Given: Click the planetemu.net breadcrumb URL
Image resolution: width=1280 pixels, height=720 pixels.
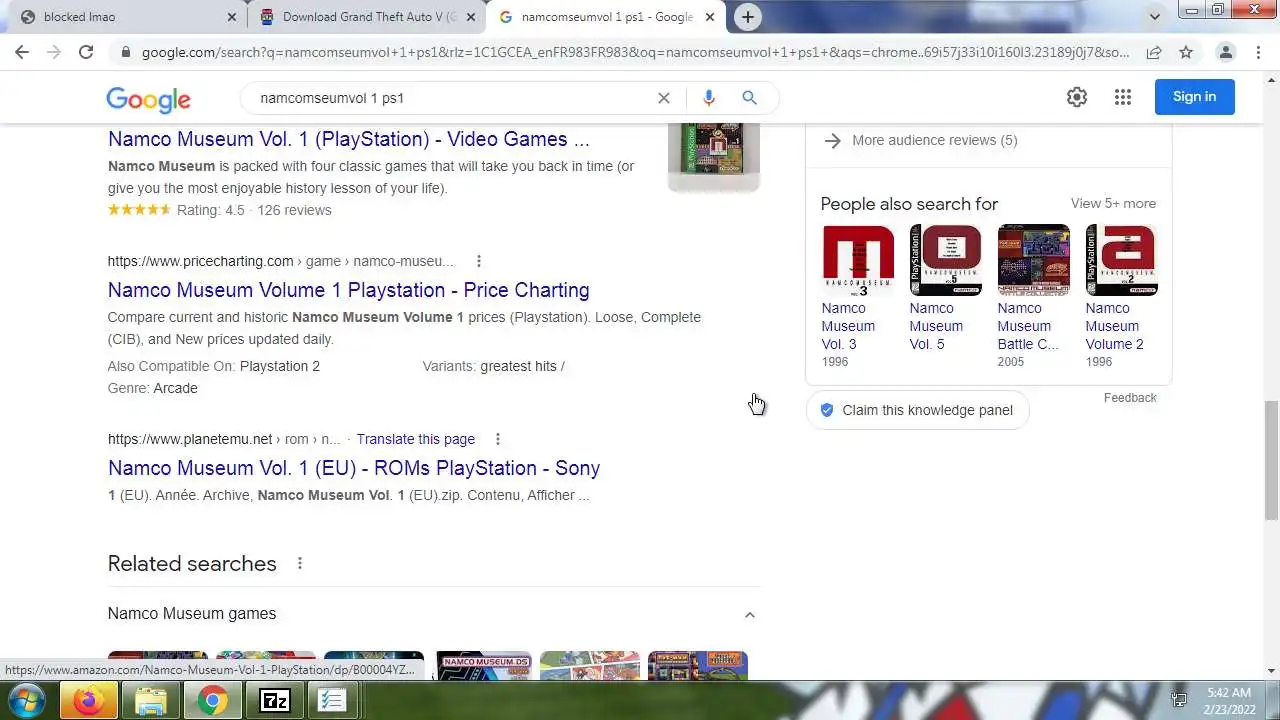Looking at the screenshot, I should pyautogui.click(x=224, y=439).
